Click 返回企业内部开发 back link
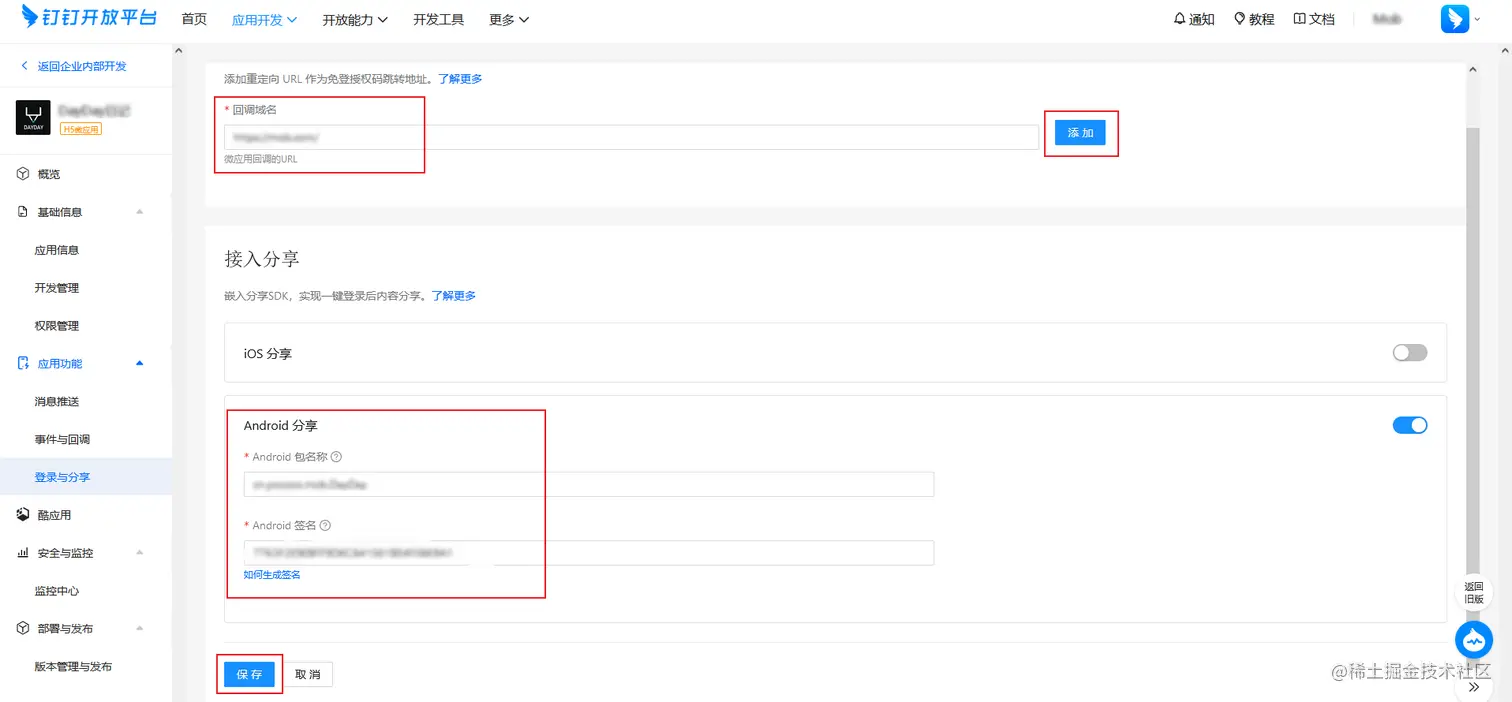This screenshot has height=702, width=1512. click(x=74, y=66)
